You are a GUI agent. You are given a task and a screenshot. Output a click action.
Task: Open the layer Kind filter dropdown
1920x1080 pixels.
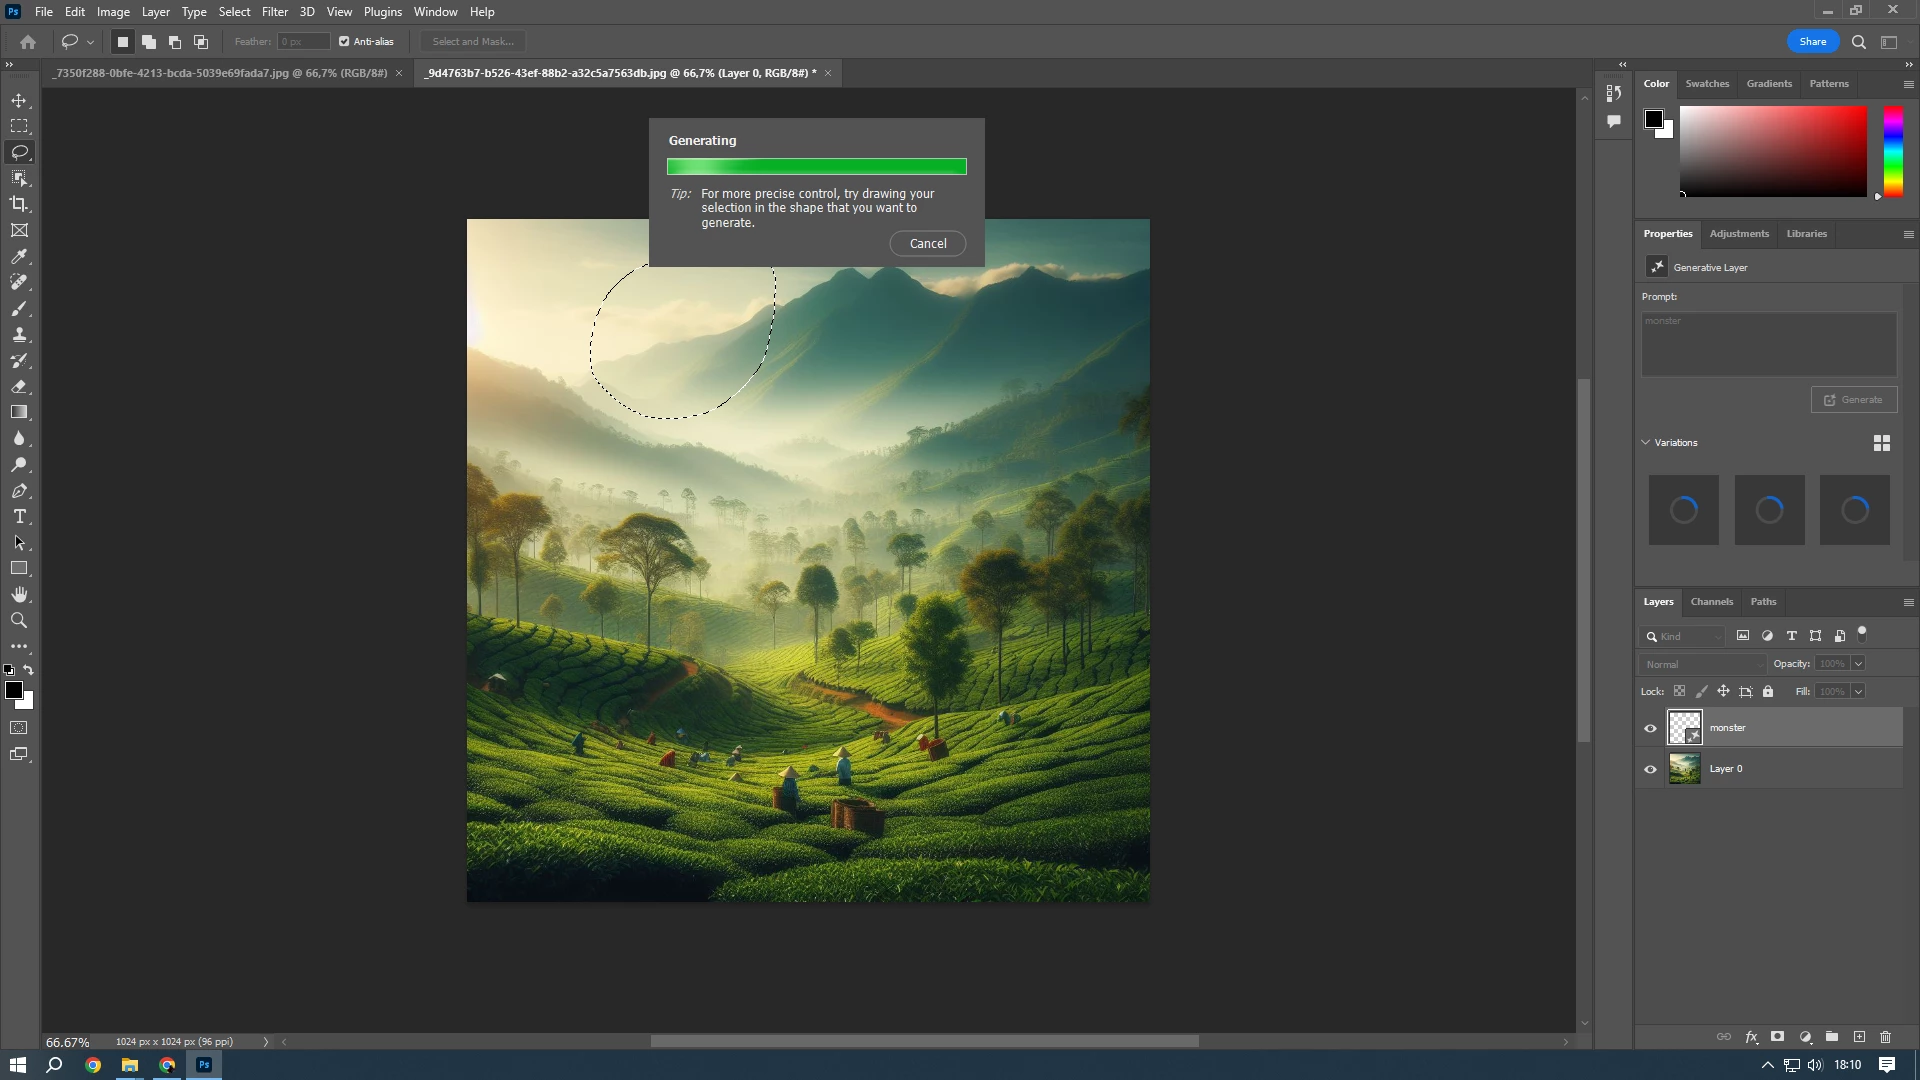click(1690, 636)
